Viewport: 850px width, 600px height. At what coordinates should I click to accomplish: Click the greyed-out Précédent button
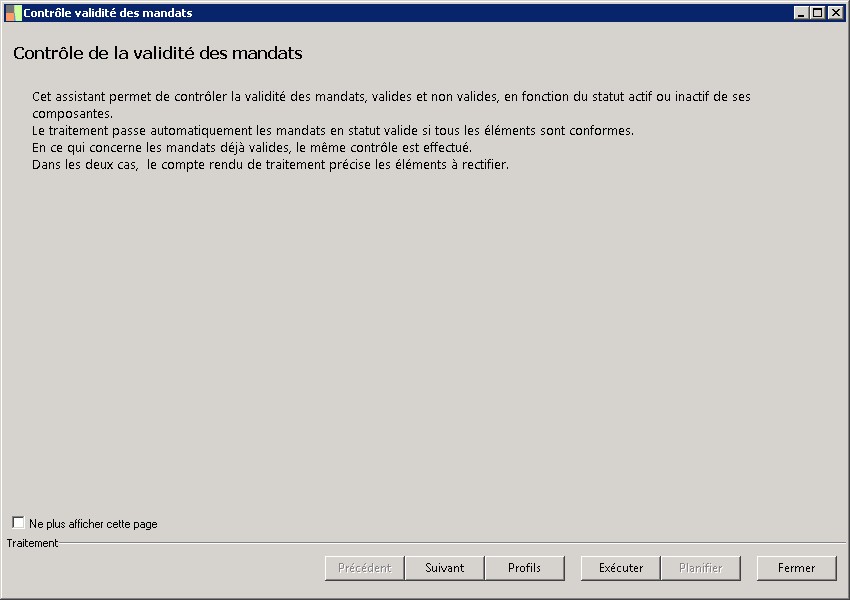[364, 567]
